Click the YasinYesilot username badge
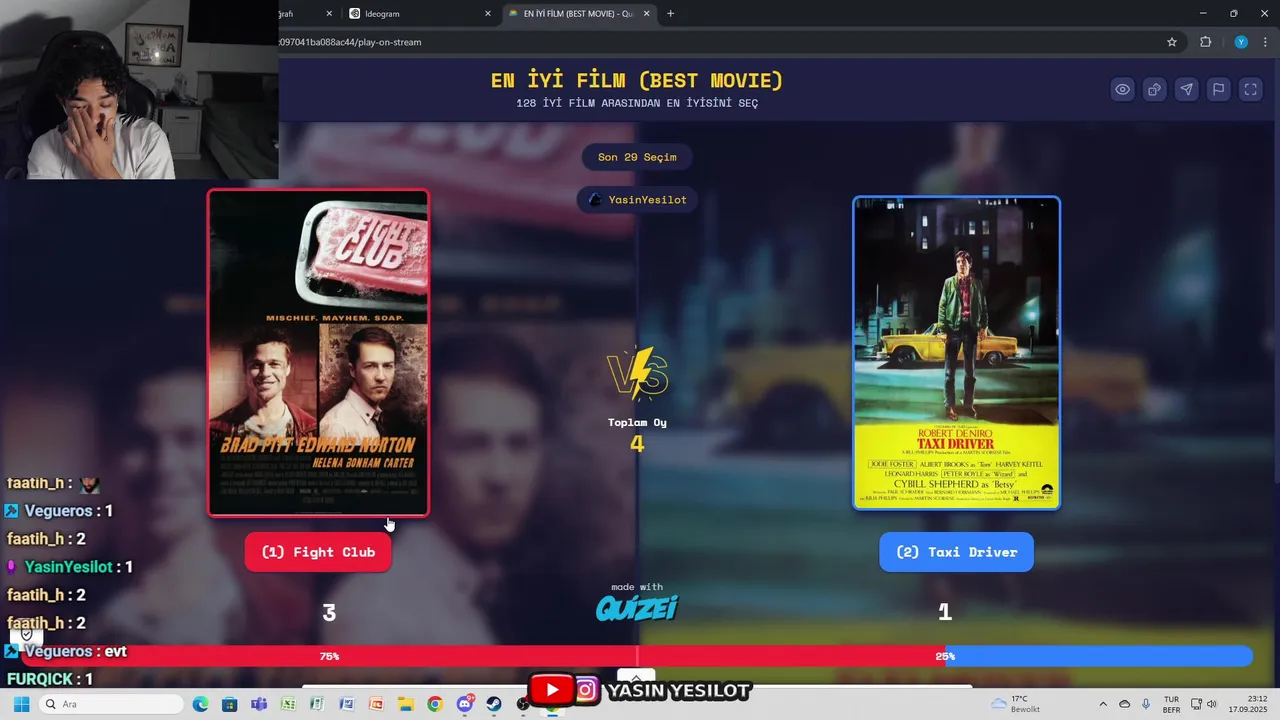The width and height of the screenshot is (1280, 720). pyautogui.click(x=637, y=199)
